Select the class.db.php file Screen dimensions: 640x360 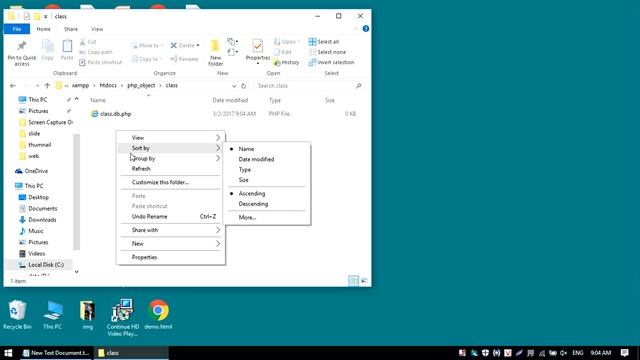[116, 114]
